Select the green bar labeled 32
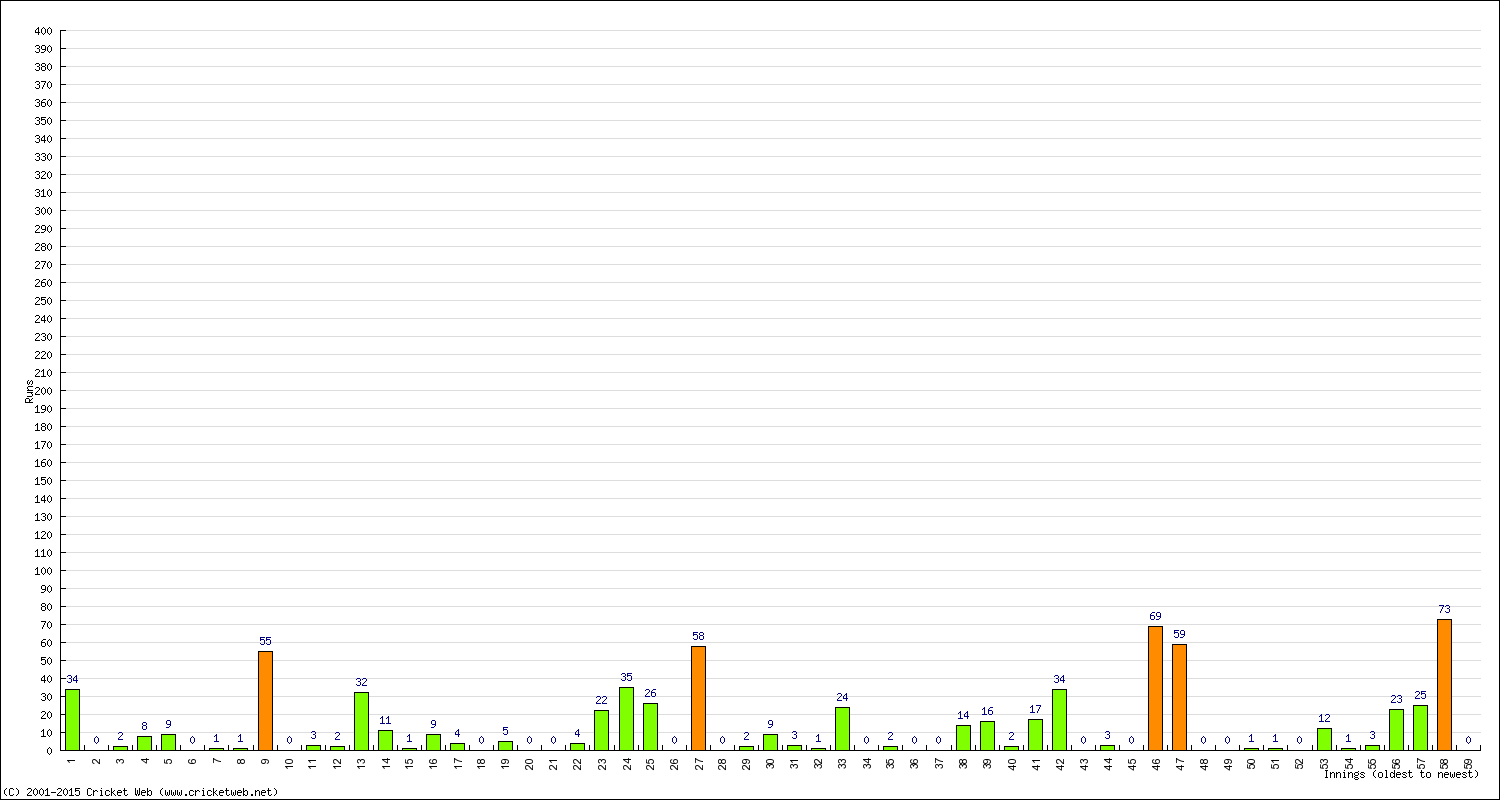The width and height of the screenshot is (1500, 800). click(x=361, y=721)
